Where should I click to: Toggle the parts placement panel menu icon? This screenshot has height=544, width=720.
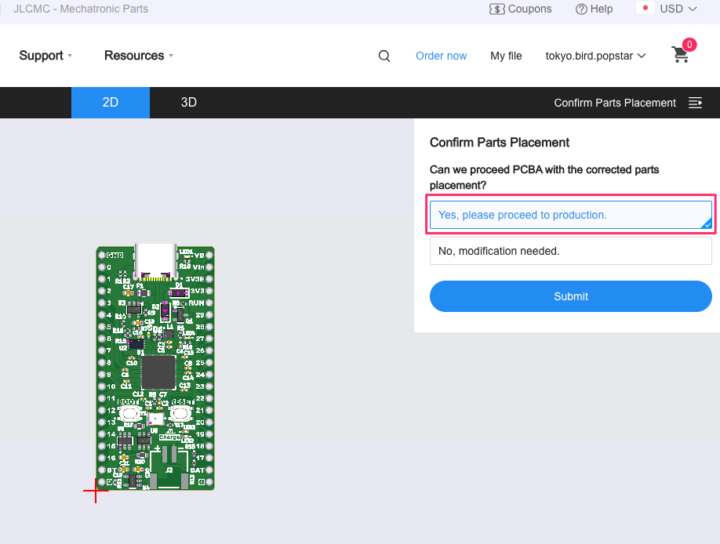click(x=696, y=103)
